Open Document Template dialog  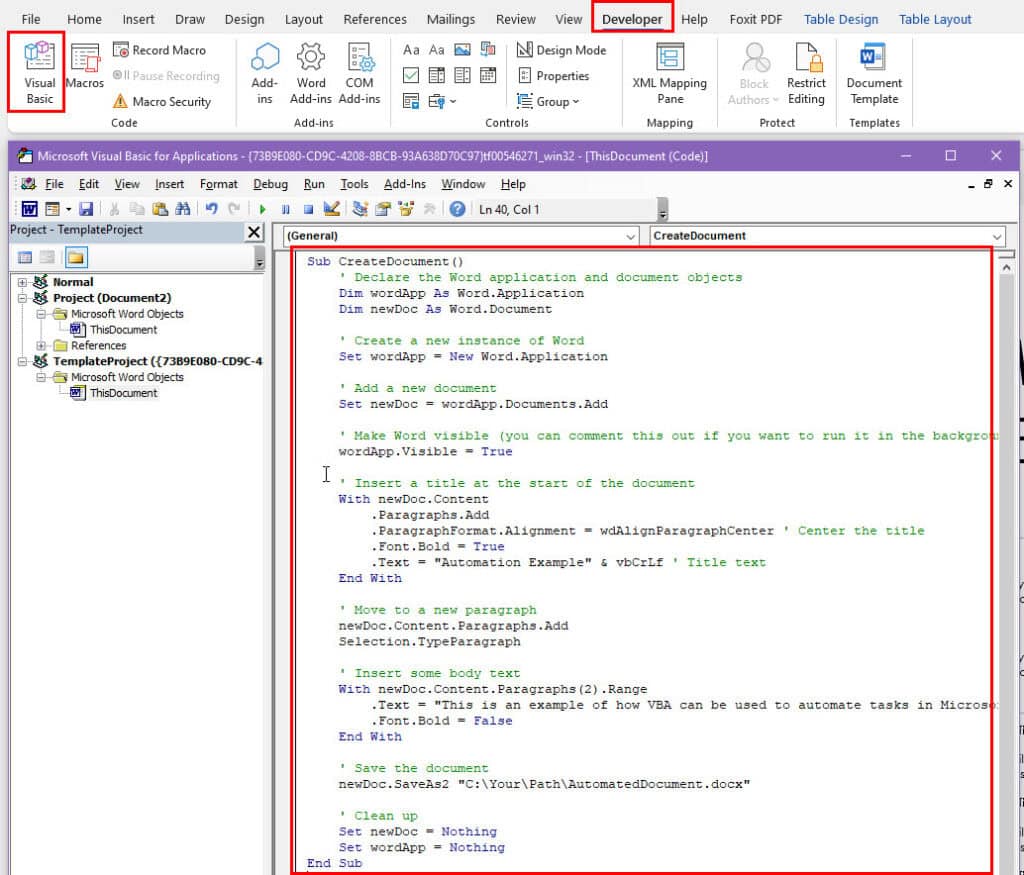click(x=874, y=73)
